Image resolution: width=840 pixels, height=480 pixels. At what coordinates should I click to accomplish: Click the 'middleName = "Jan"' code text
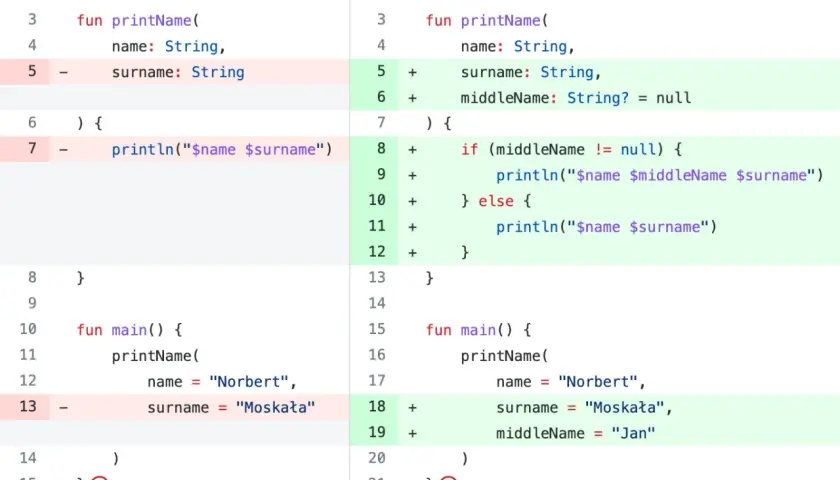(x=575, y=433)
